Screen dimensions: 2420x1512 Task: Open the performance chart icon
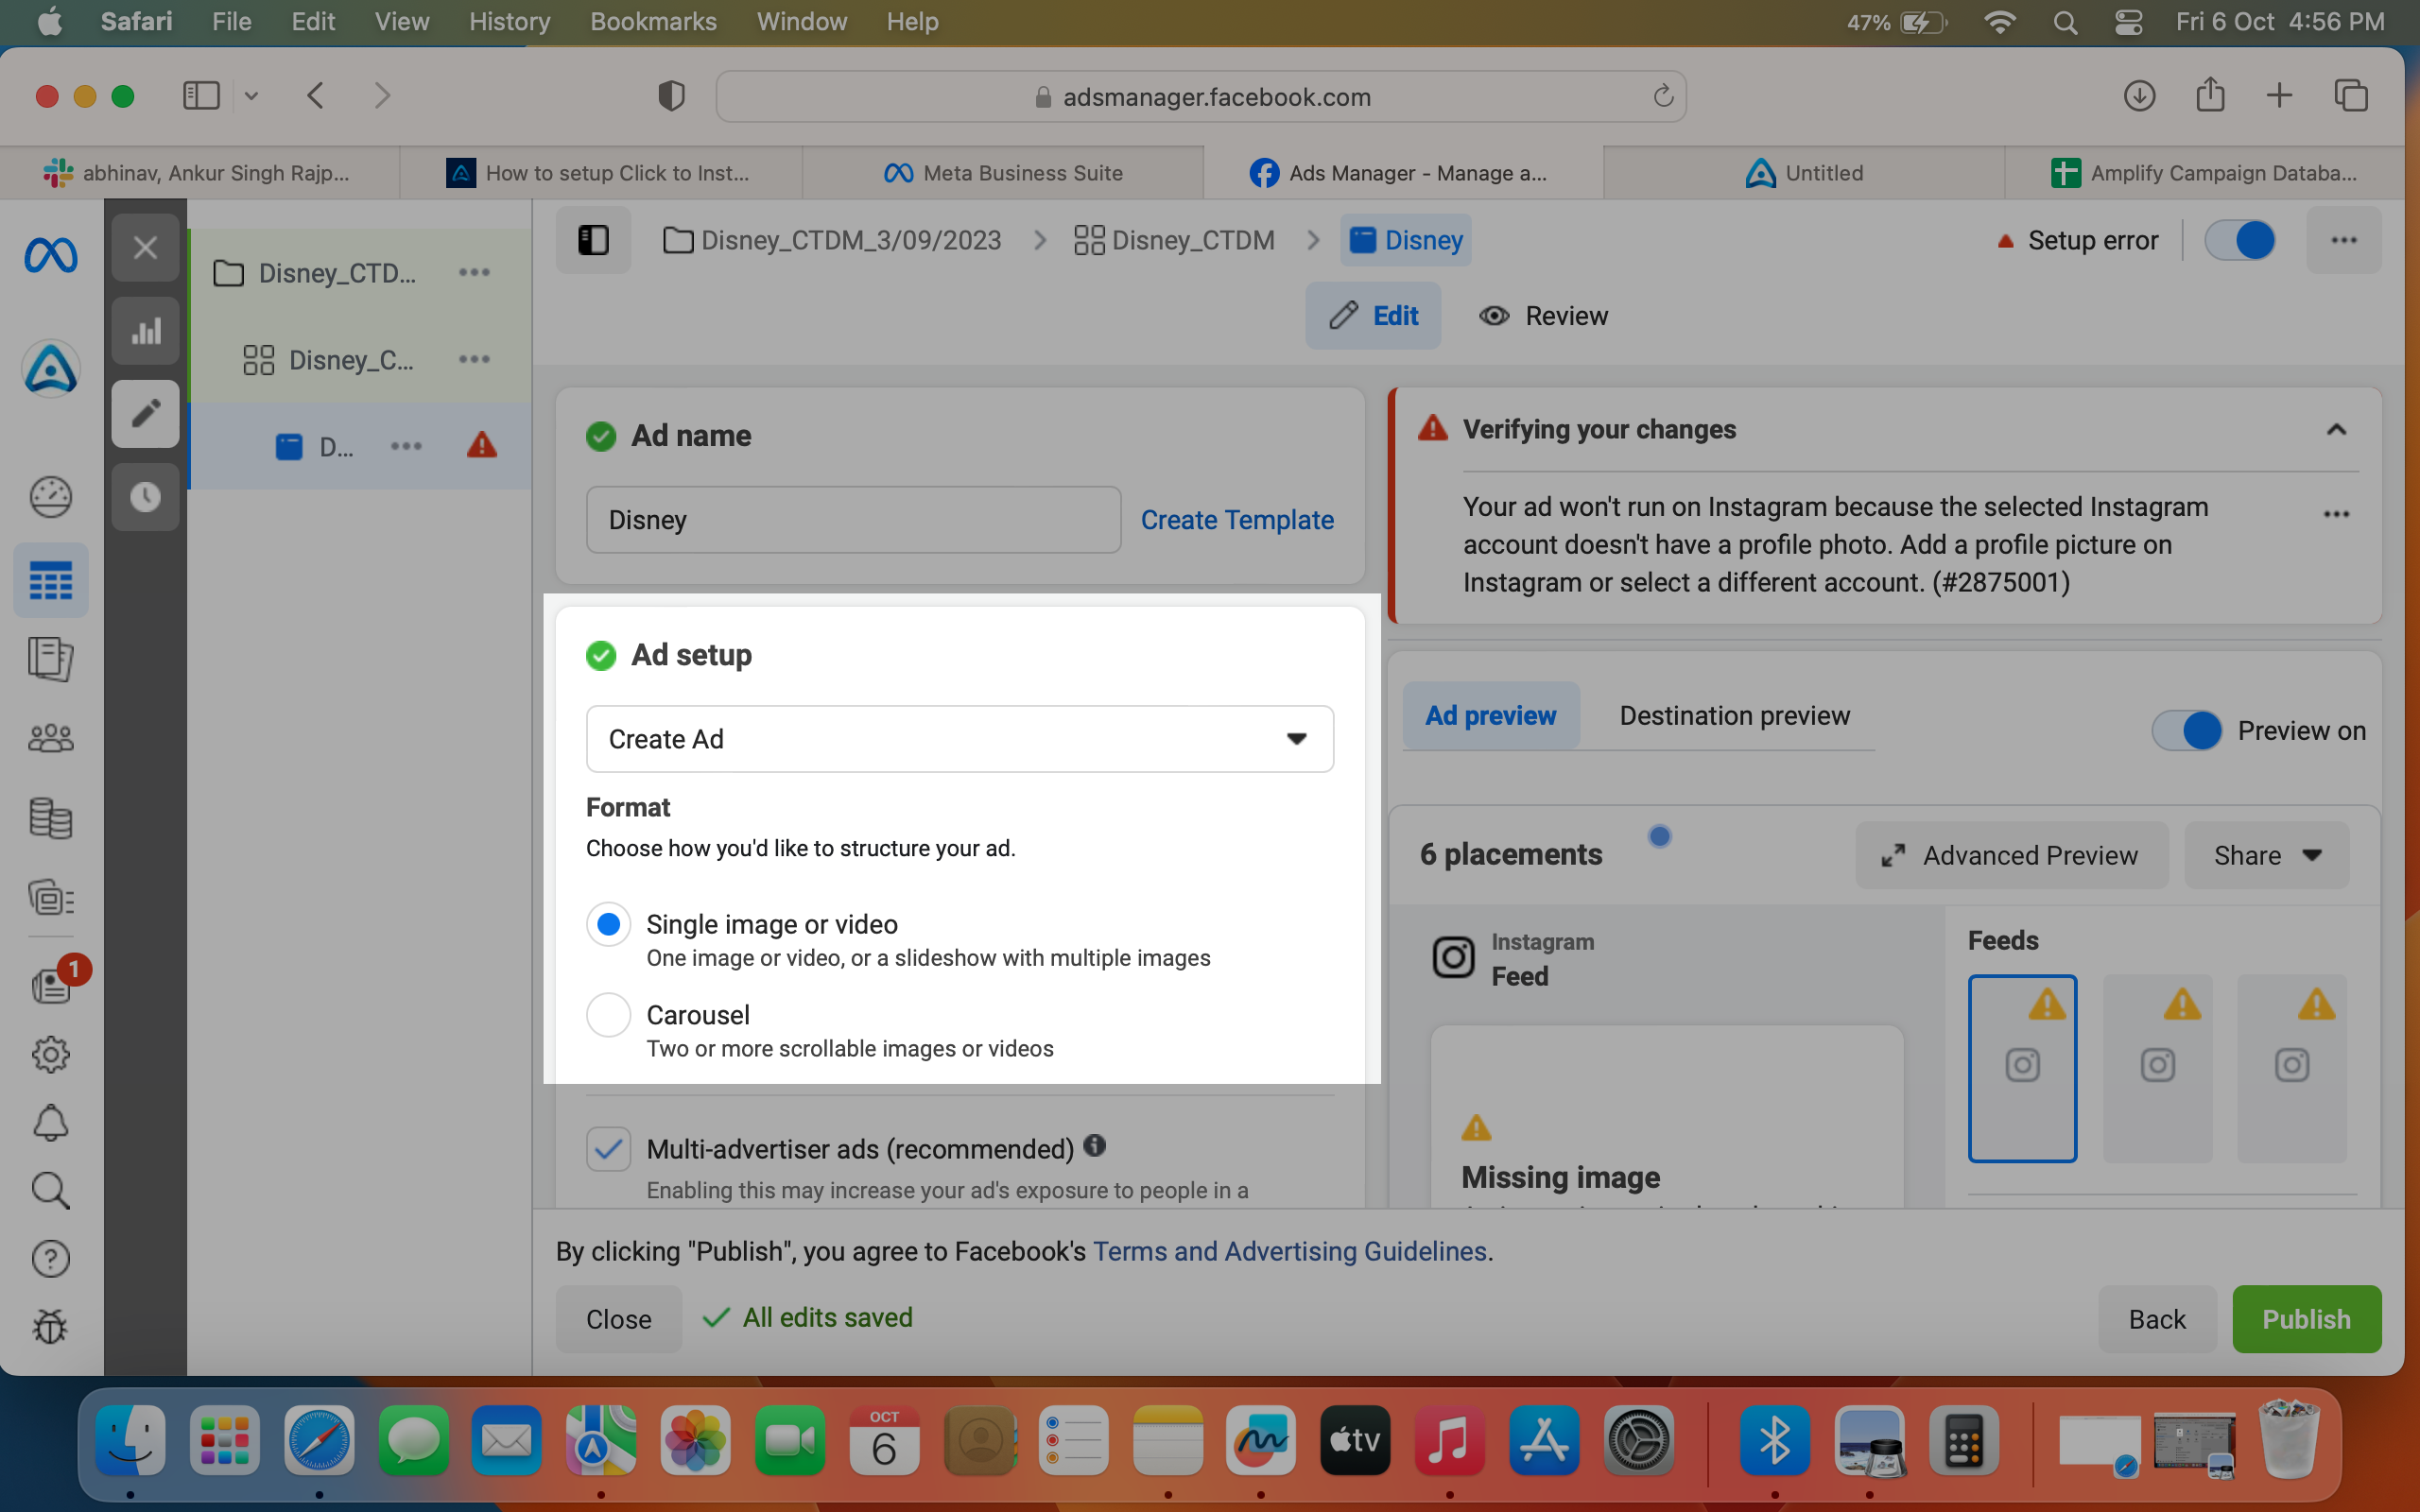click(145, 331)
